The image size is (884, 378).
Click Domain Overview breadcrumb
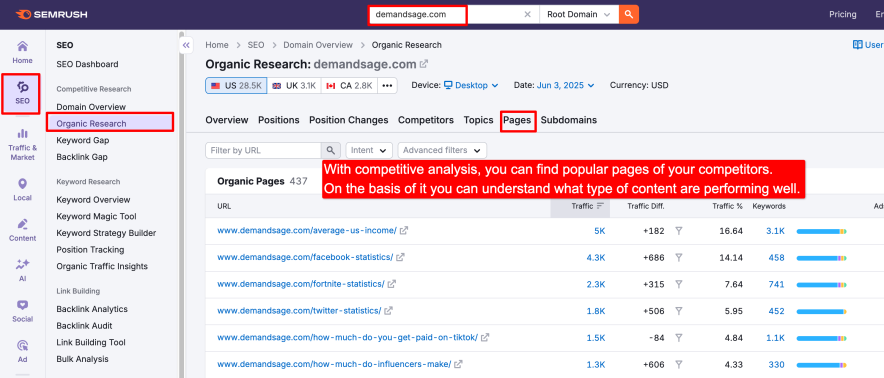click(x=318, y=45)
